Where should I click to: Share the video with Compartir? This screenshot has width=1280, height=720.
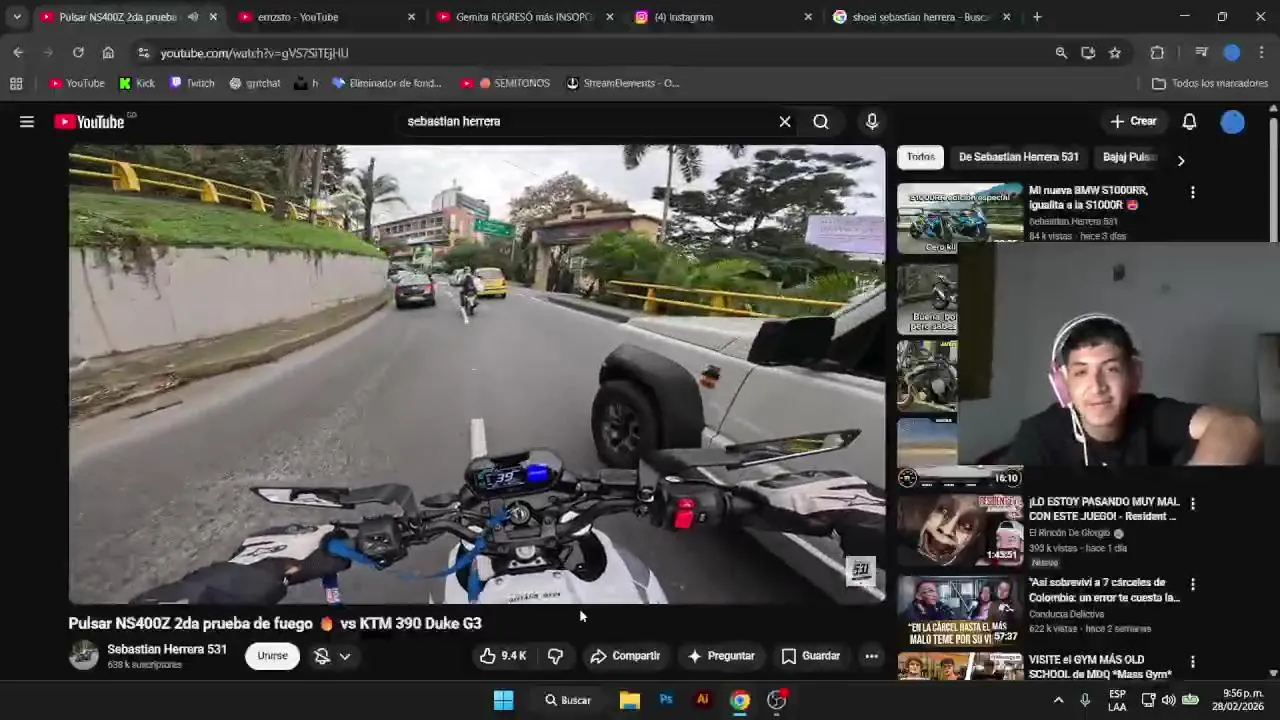tap(625, 656)
